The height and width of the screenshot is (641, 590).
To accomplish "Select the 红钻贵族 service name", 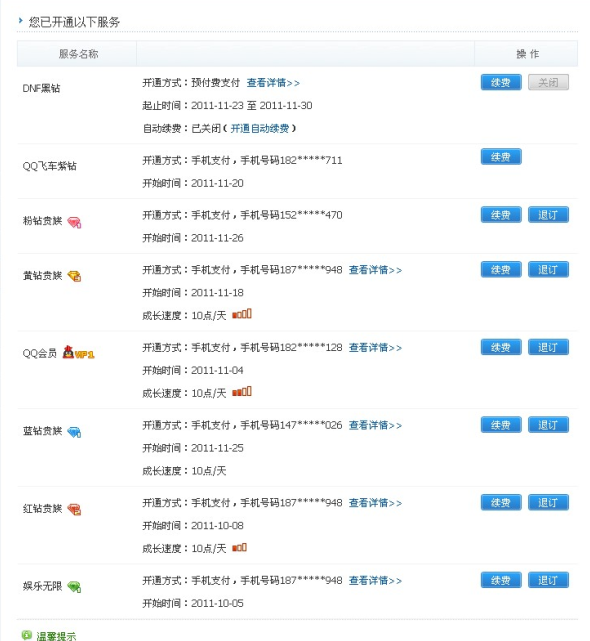I will 42,509.
